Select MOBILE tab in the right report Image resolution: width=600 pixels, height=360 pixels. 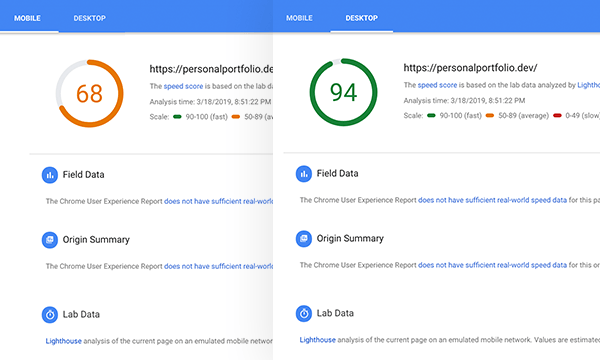coord(299,18)
